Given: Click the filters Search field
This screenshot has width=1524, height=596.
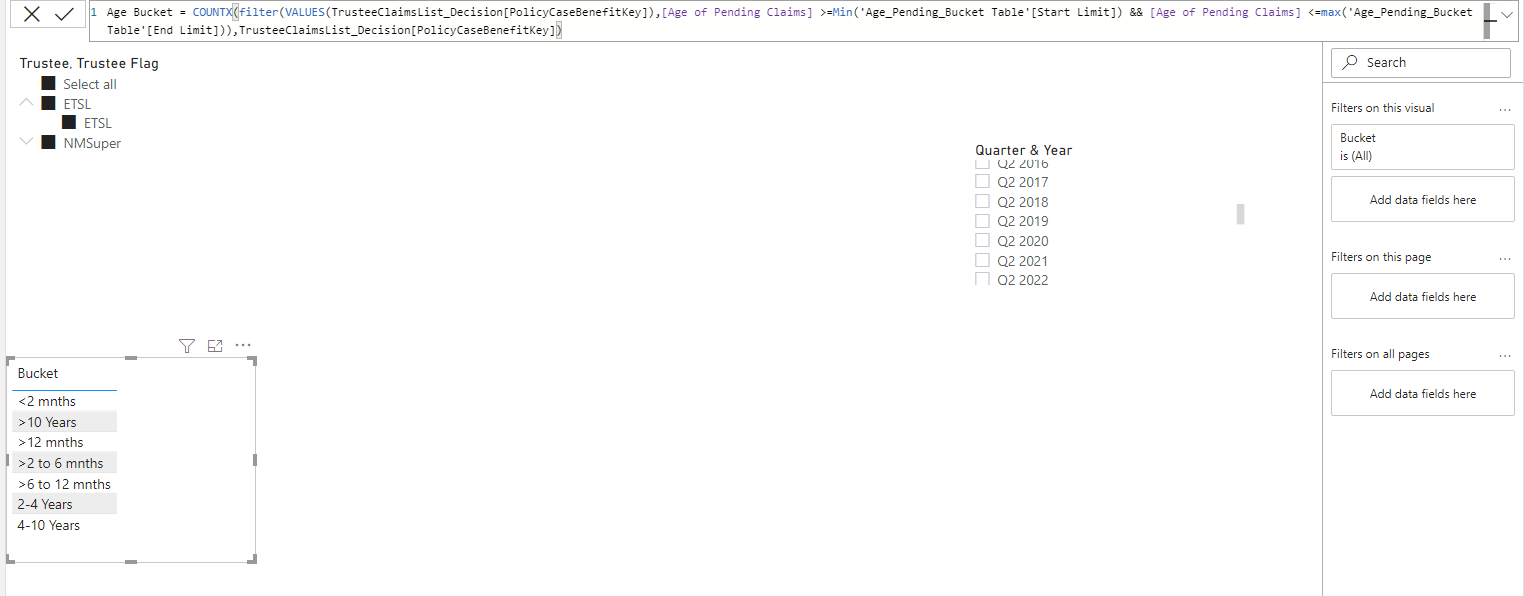Looking at the screenshot, I should 1421,62.
